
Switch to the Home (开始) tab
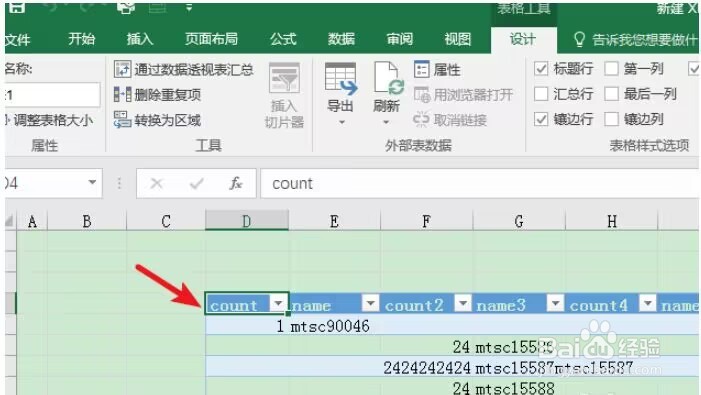[x=81, y=39]
